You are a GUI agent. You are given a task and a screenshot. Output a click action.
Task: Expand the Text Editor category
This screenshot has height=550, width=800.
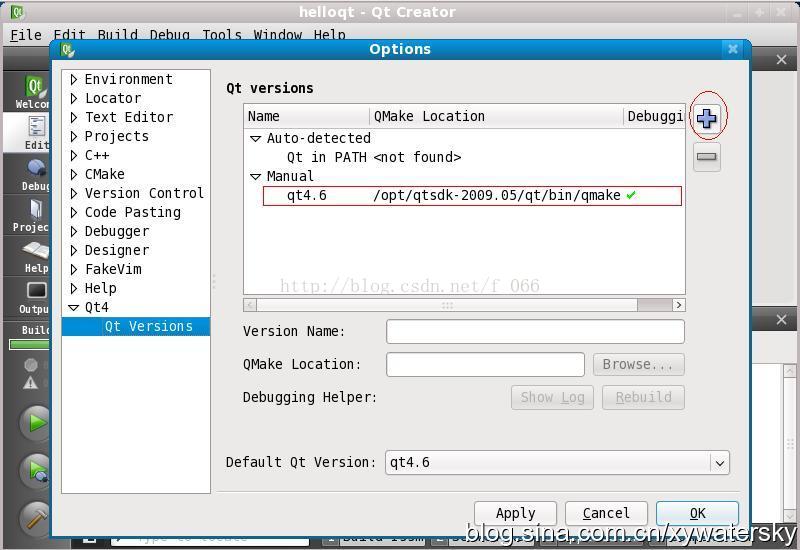74,117
